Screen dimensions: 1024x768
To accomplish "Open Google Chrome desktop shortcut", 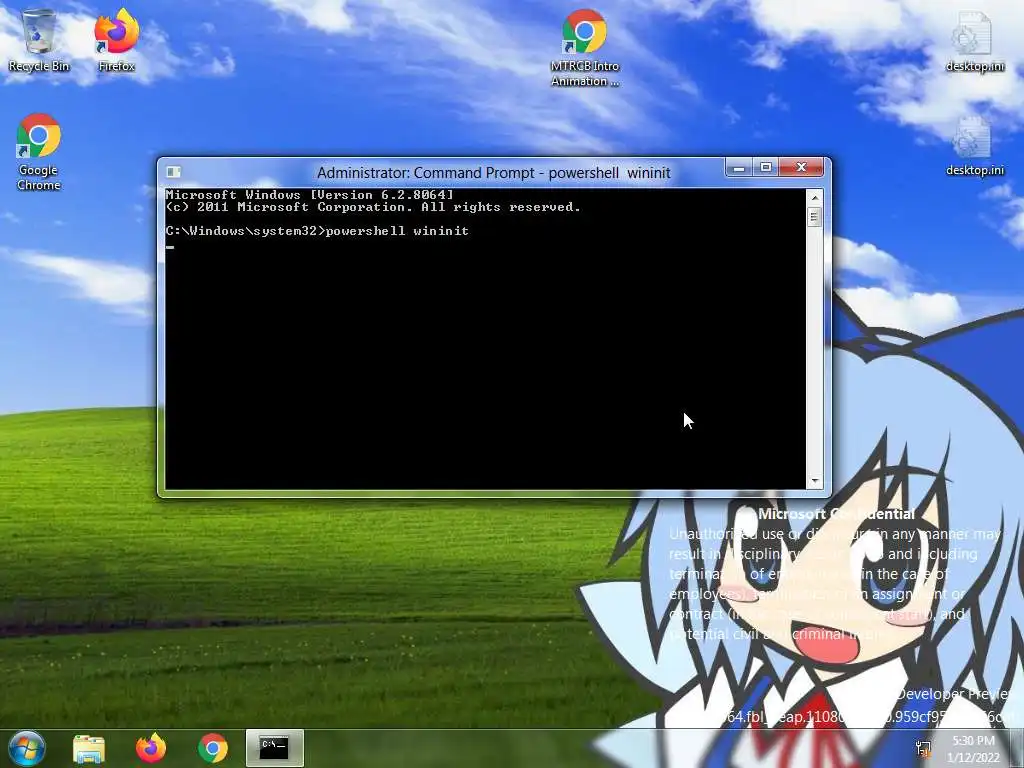I will pos(39,152).
